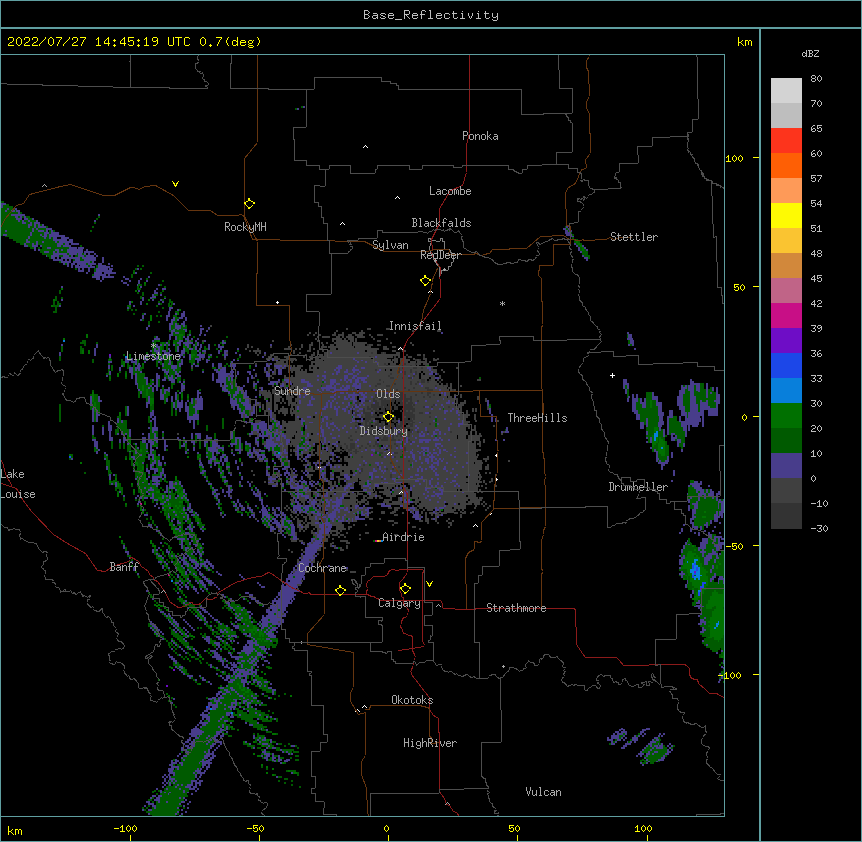Select the 30 dBZ light blue swatch

pos(786,390)
